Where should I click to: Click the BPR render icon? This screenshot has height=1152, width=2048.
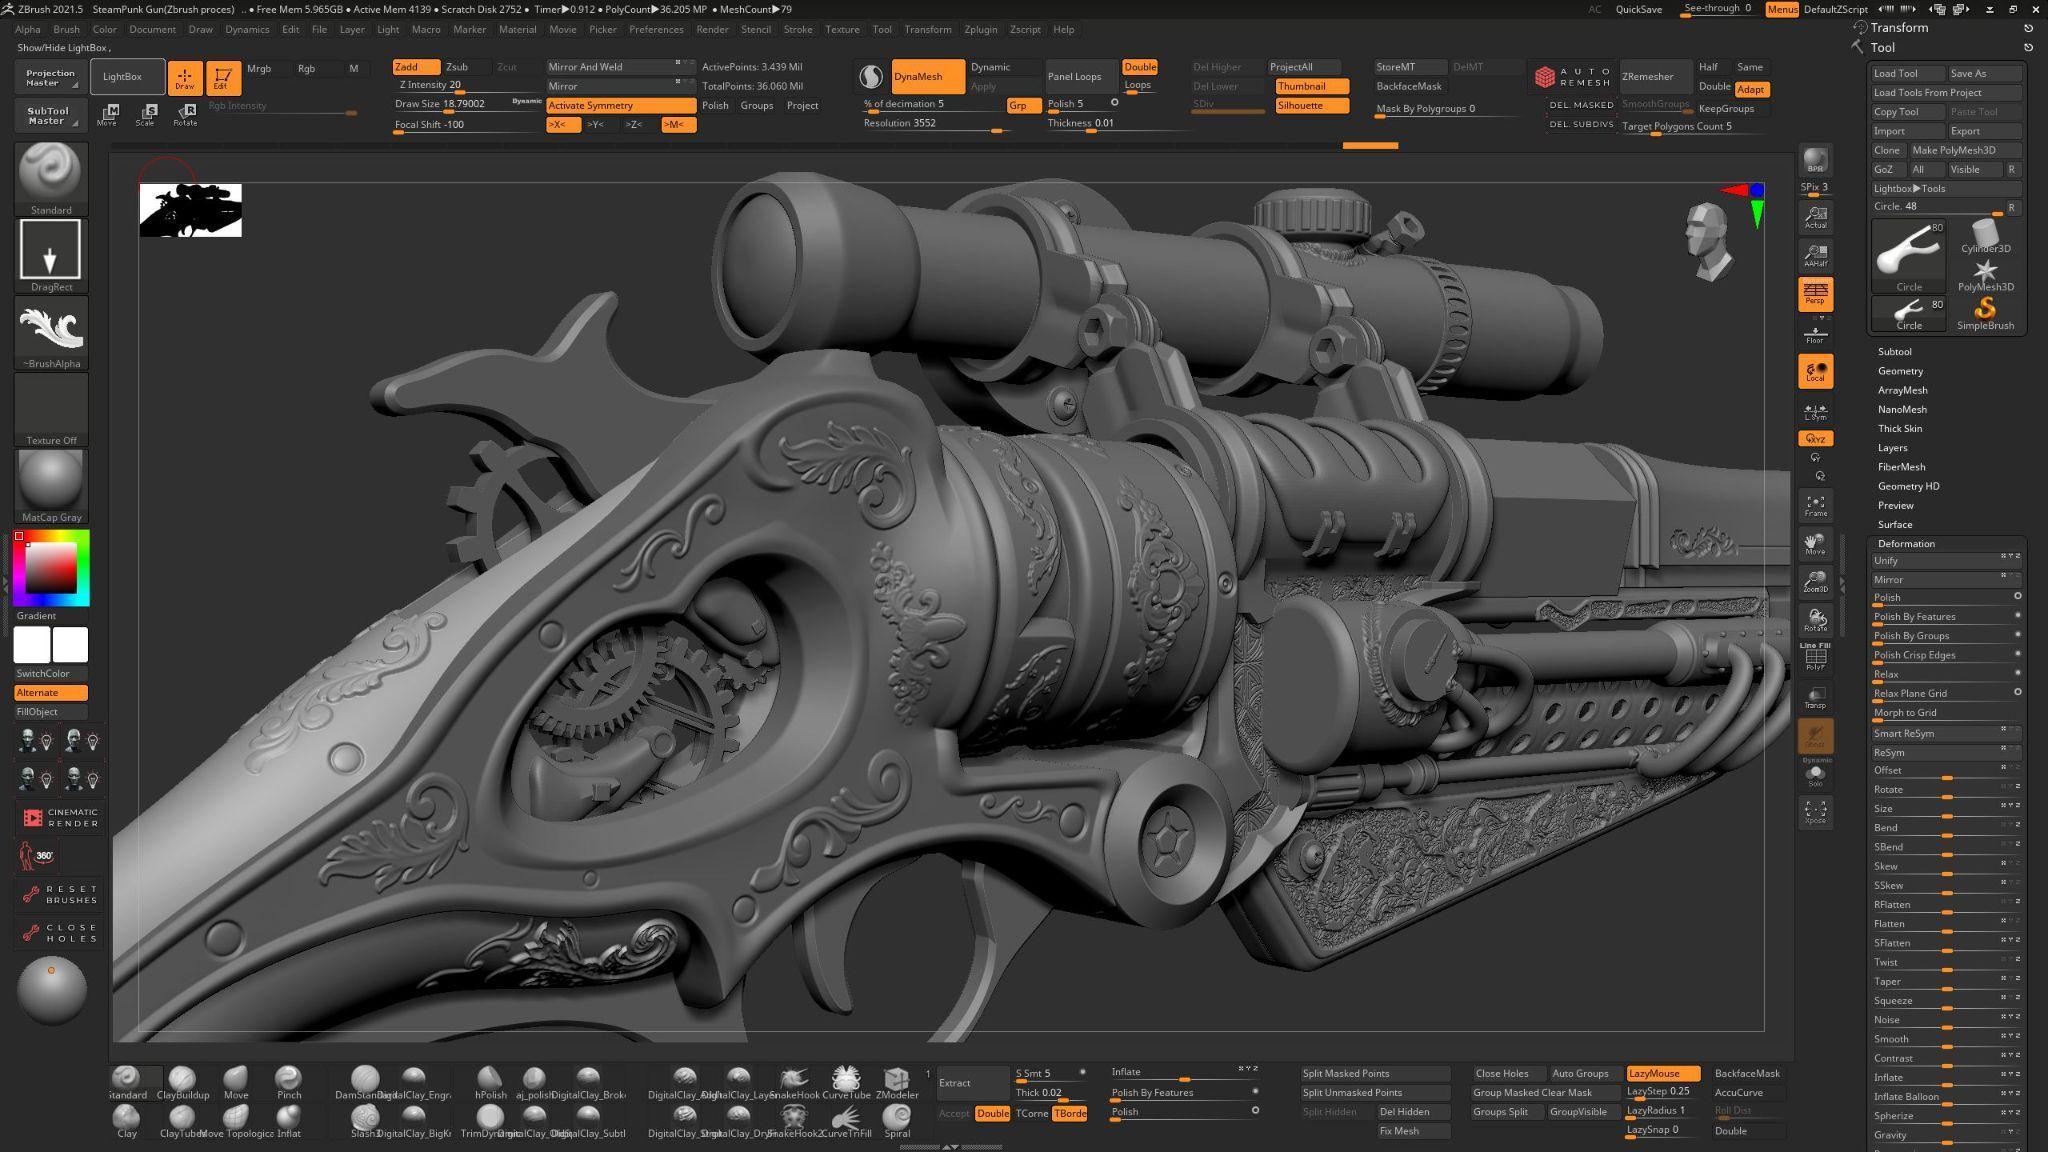pos(1815,160)
